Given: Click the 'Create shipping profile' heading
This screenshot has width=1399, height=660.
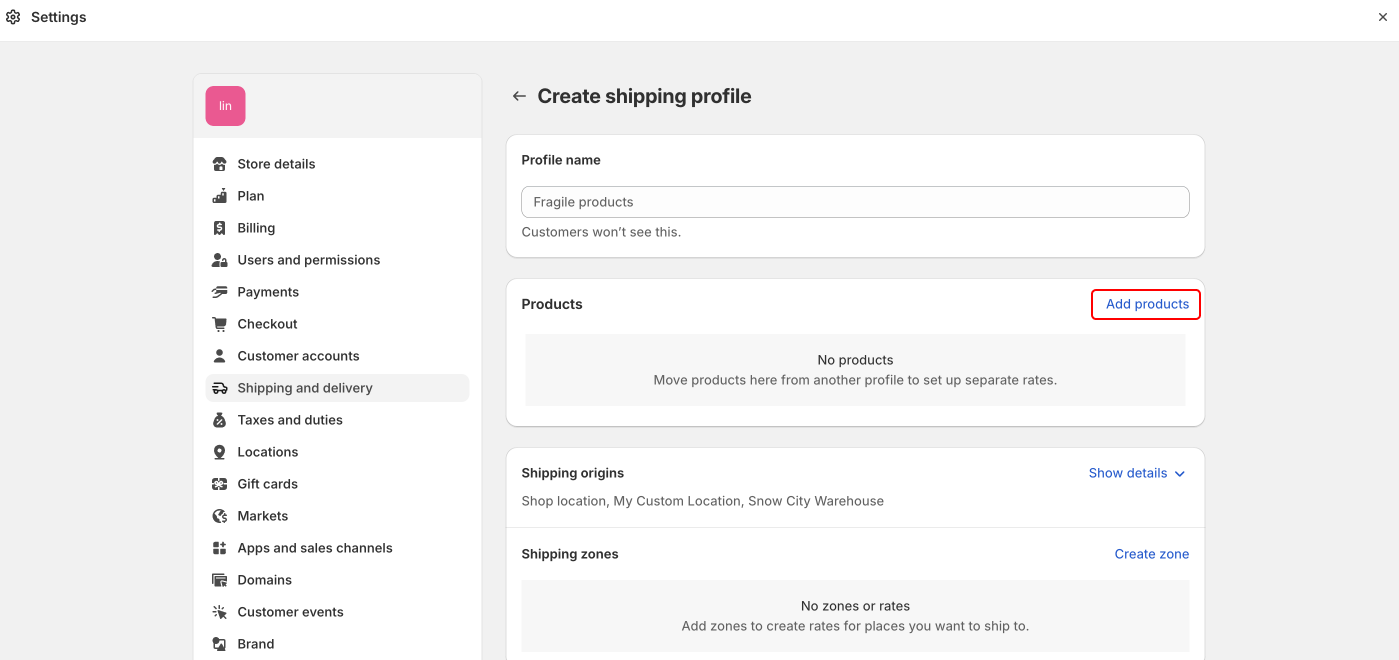Looking at the screenshot, I should [644, 96].
